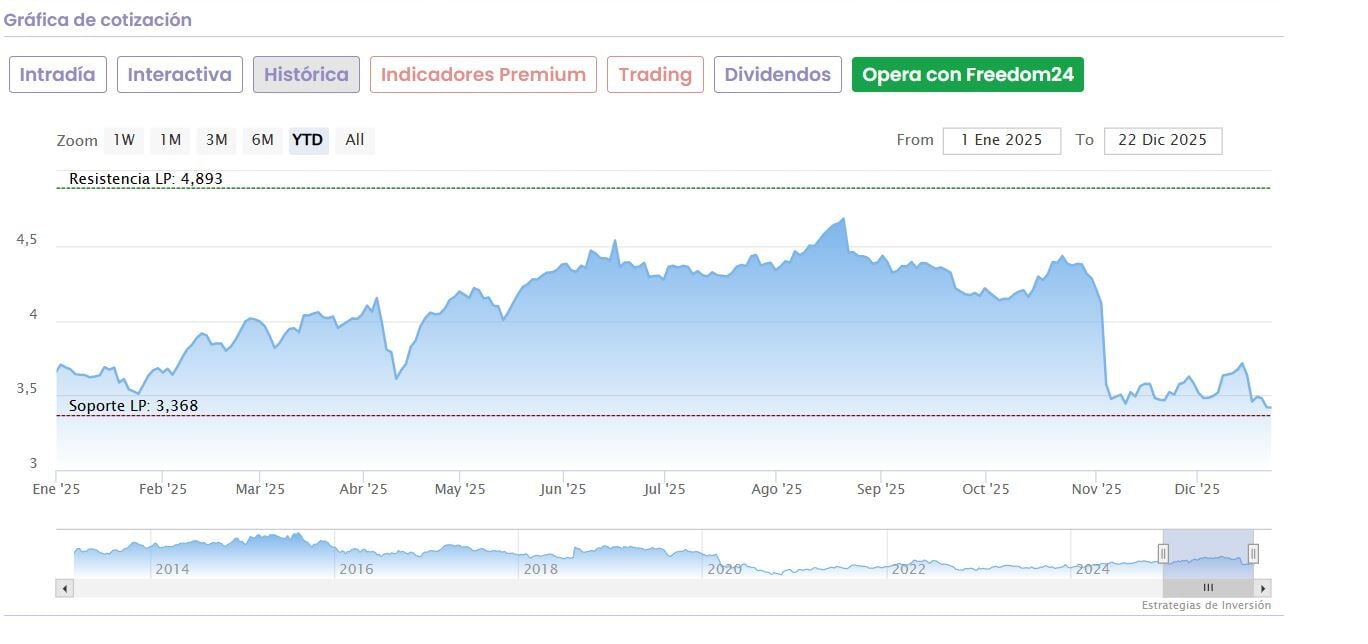This screenshot has width=1368, height=644.
Task: View the Dividendos tab
Action: [x=777, y=75]
